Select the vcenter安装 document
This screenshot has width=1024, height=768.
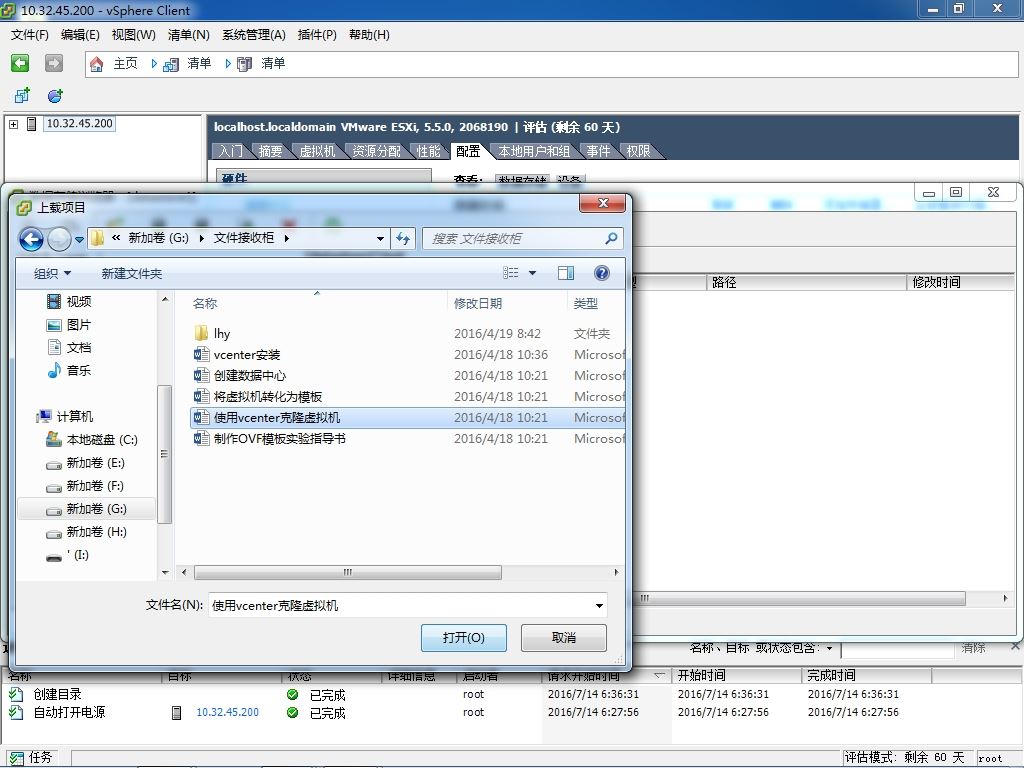237,355
